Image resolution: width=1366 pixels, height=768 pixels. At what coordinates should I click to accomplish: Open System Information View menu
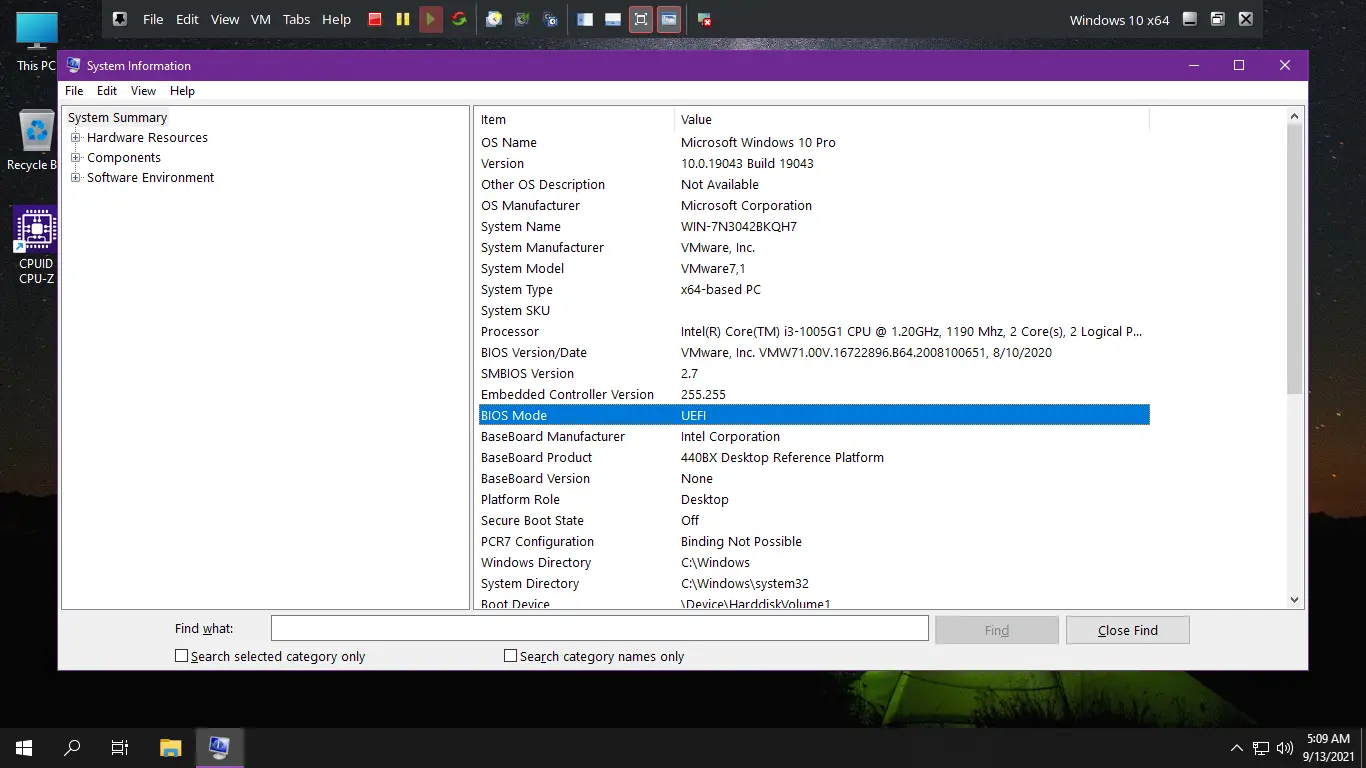[x=143, y=91]
